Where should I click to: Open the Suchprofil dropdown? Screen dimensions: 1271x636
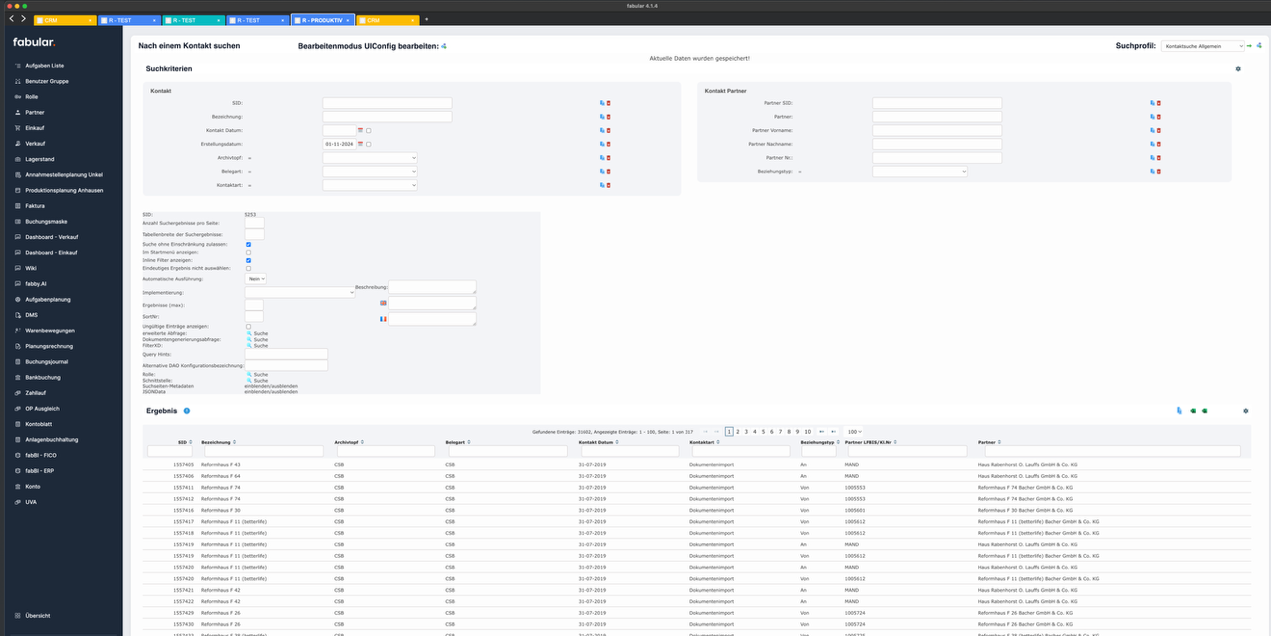click(1202, 46)
